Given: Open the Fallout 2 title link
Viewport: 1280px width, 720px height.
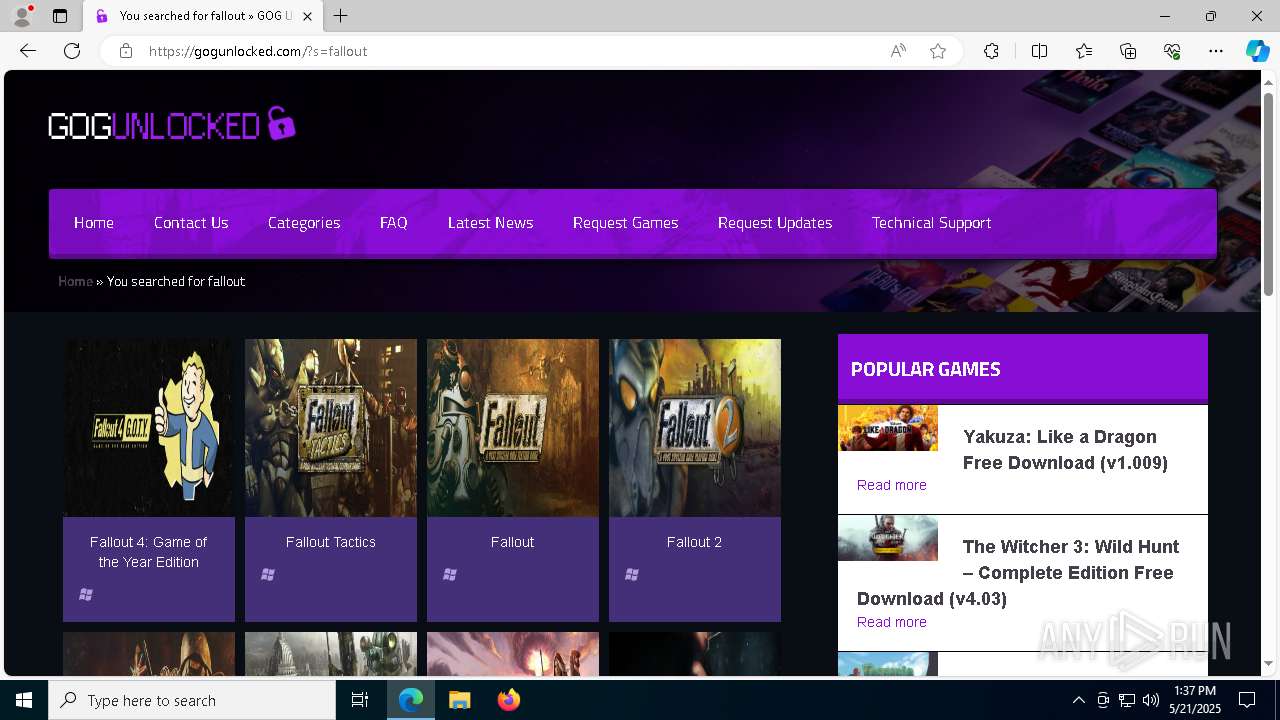Looking at the screenshot, I should click(694, 542).
